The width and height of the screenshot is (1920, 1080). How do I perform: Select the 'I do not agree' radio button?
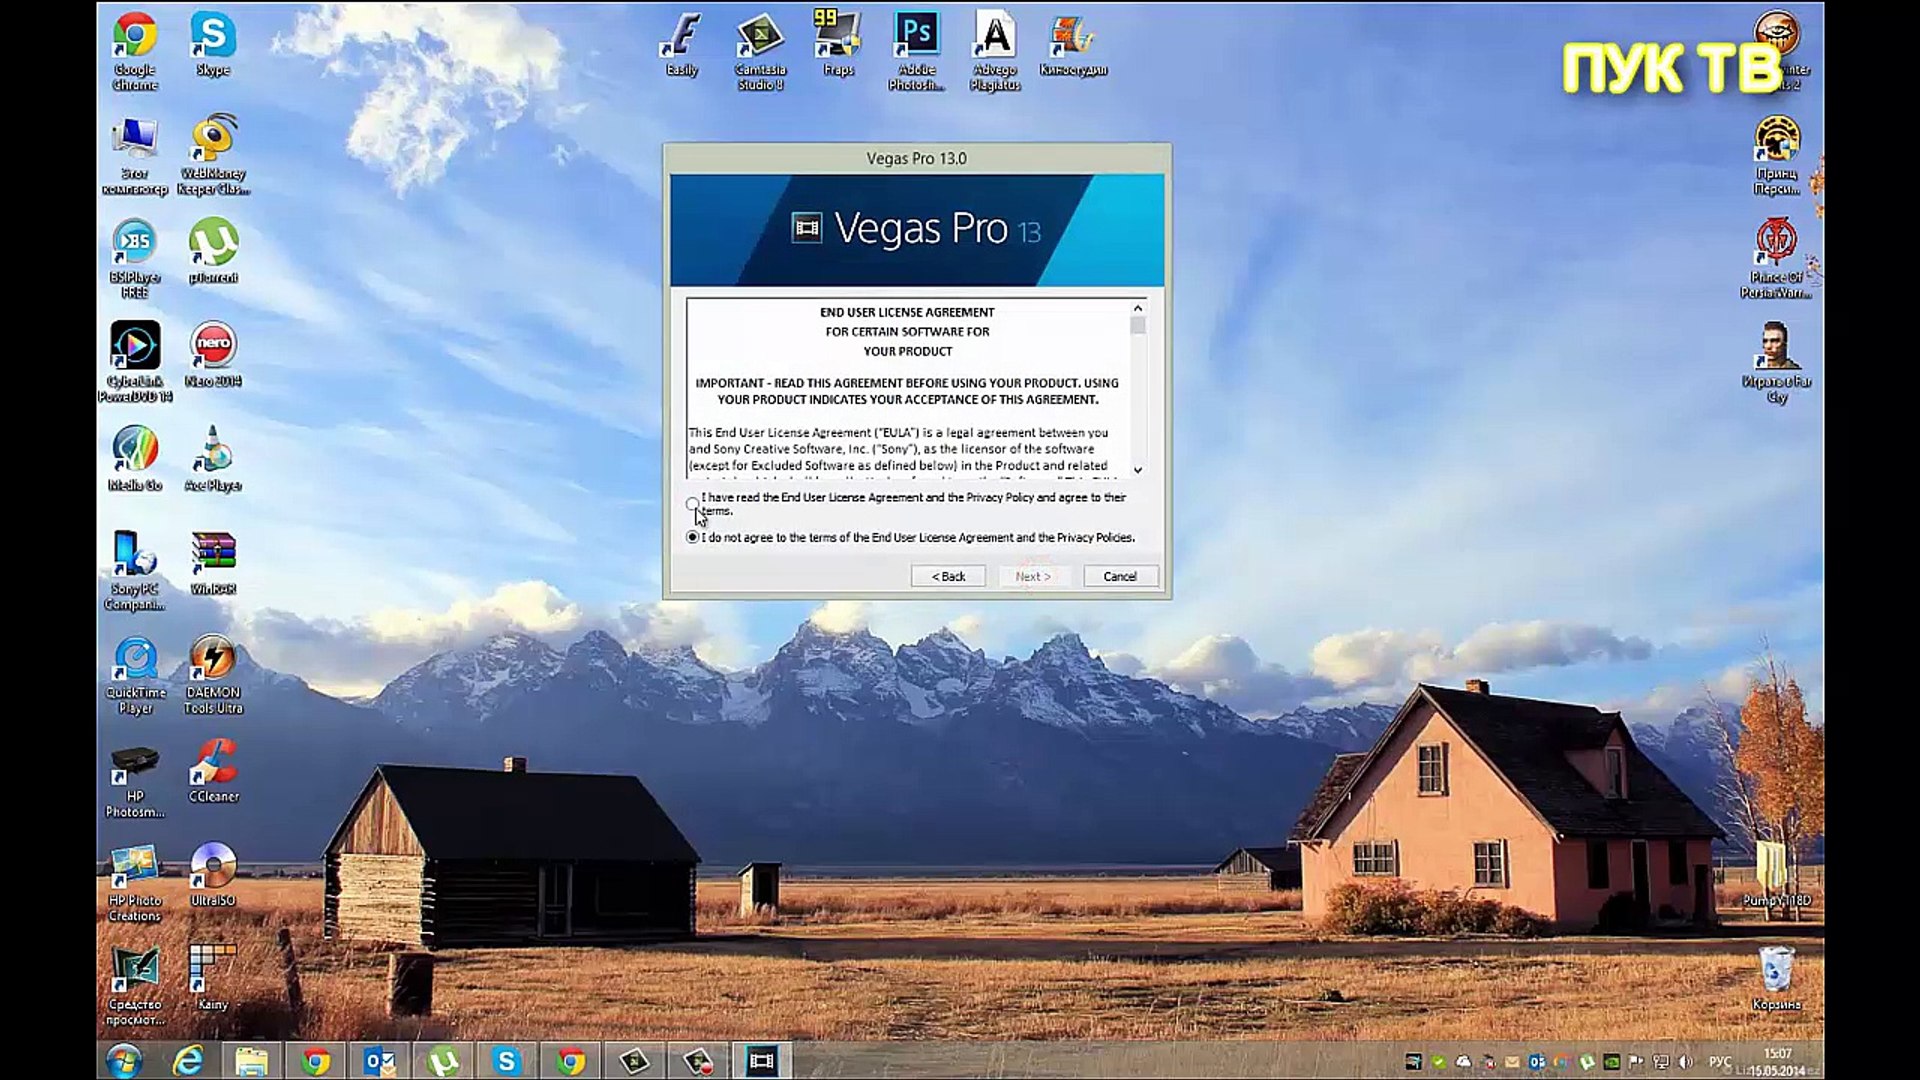coord(692,537)
